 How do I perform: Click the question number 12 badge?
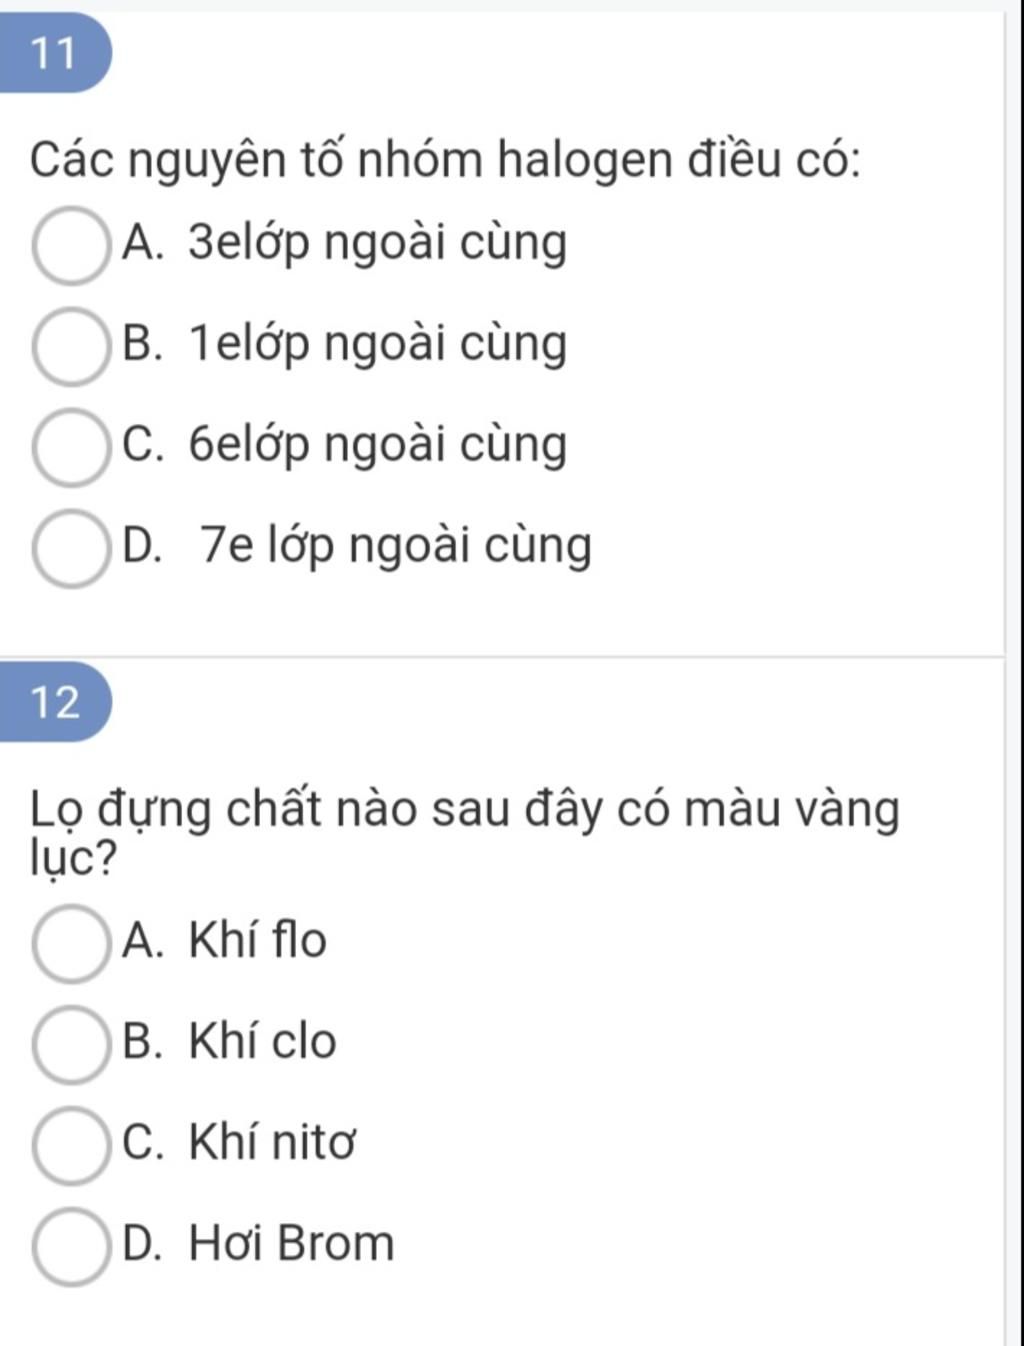(x=54, y=702)
